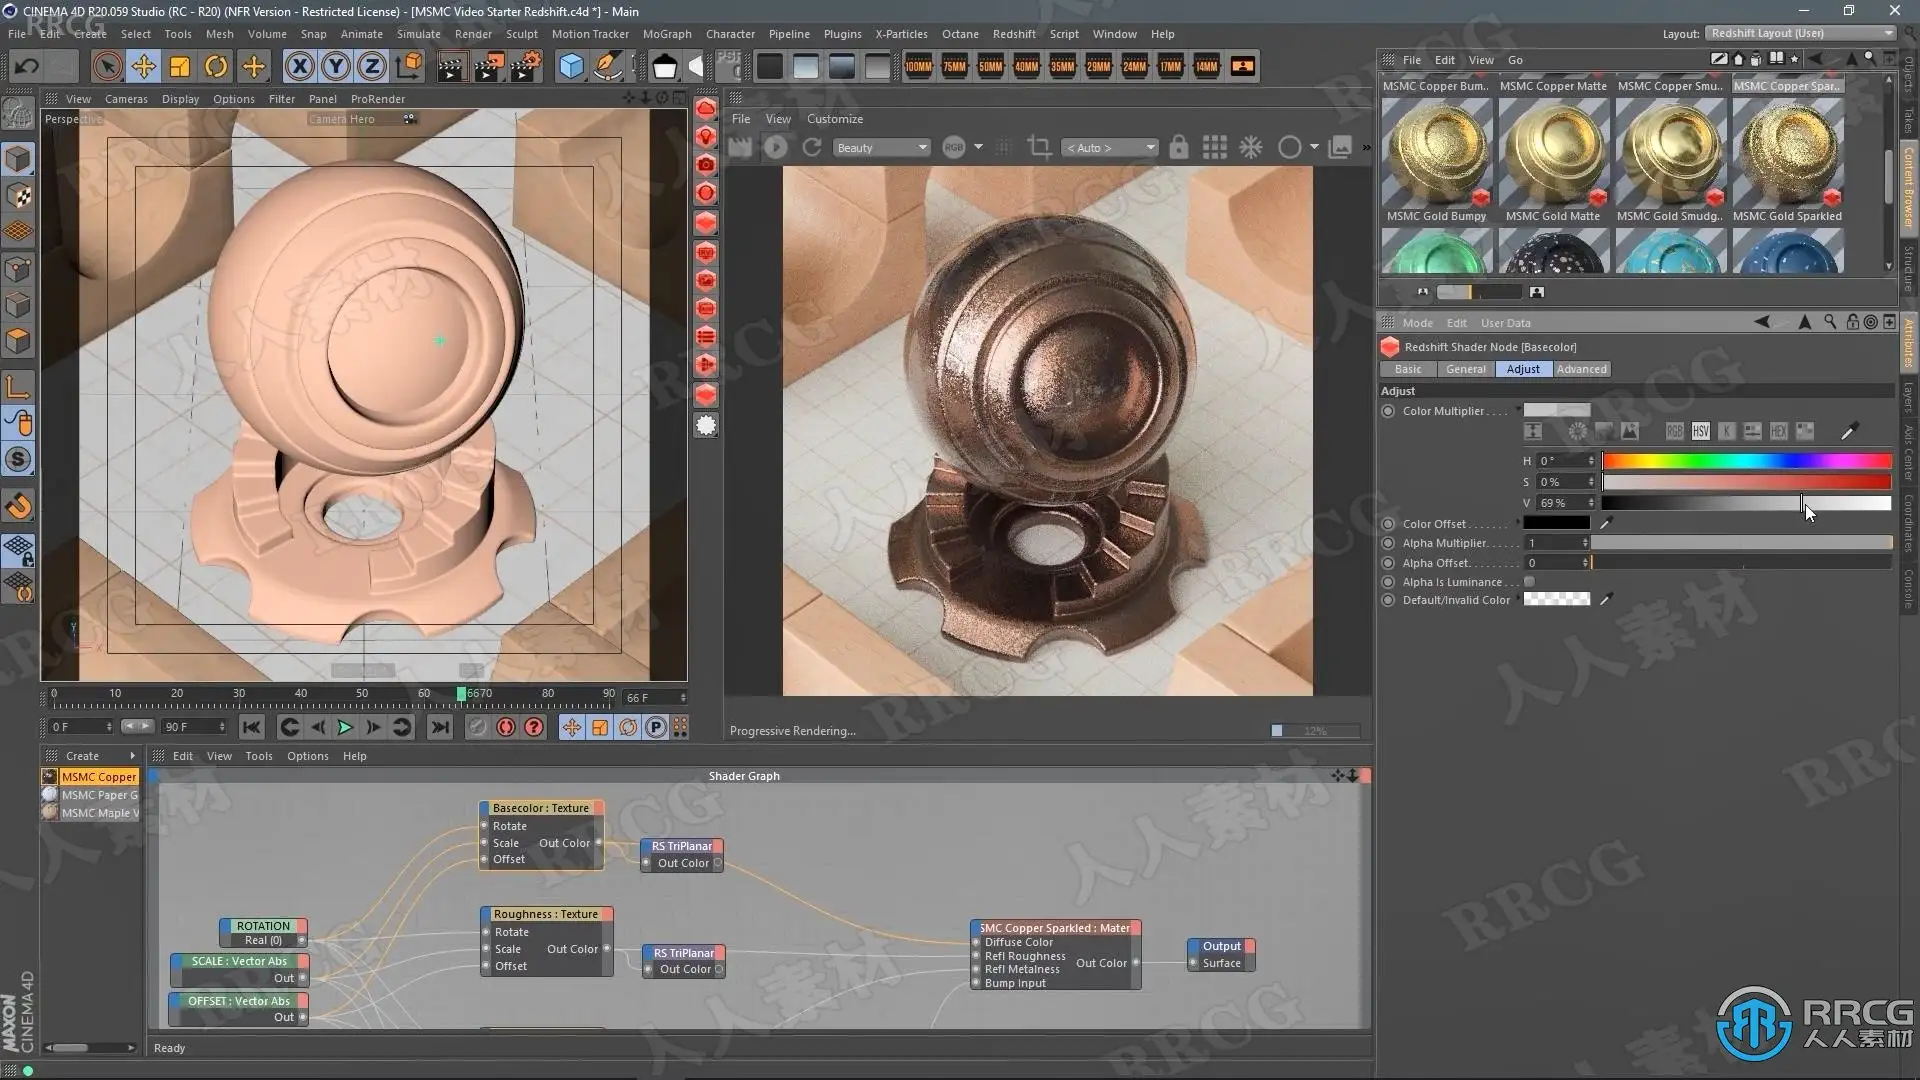Expand the Layout Redshift Layout dropdown

(1801, 33)
